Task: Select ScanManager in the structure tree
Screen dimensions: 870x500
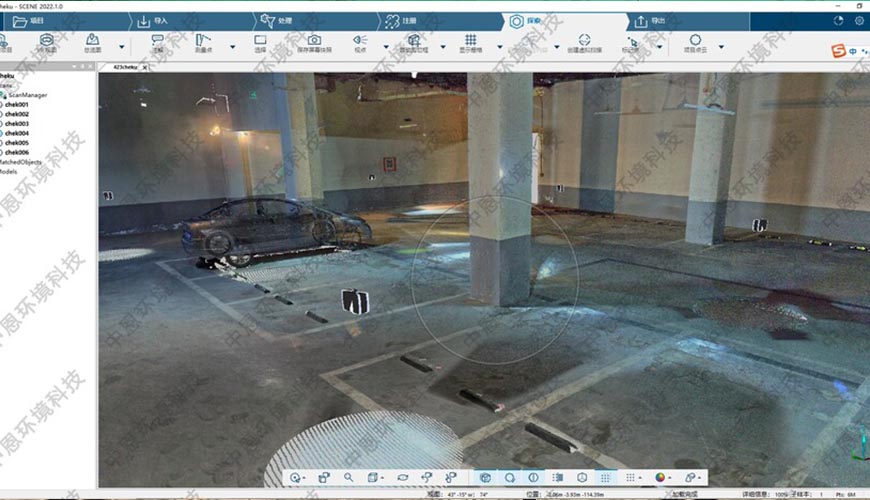Action: [x=27, y=95]
